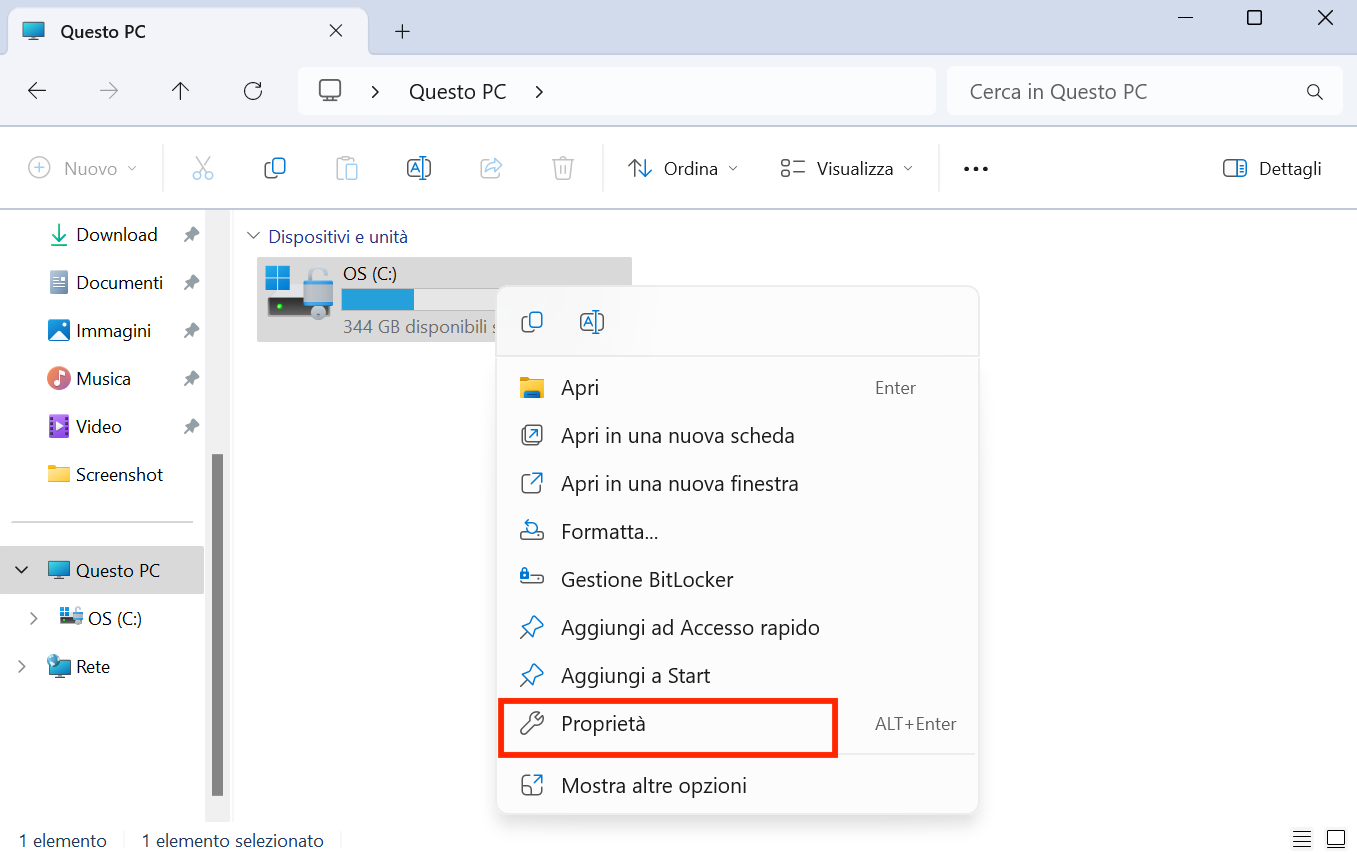Toggle the Dettagli details pane
Image resolution: width=1357 pixels, height=854 pixels.
[x=1272, y=169]
